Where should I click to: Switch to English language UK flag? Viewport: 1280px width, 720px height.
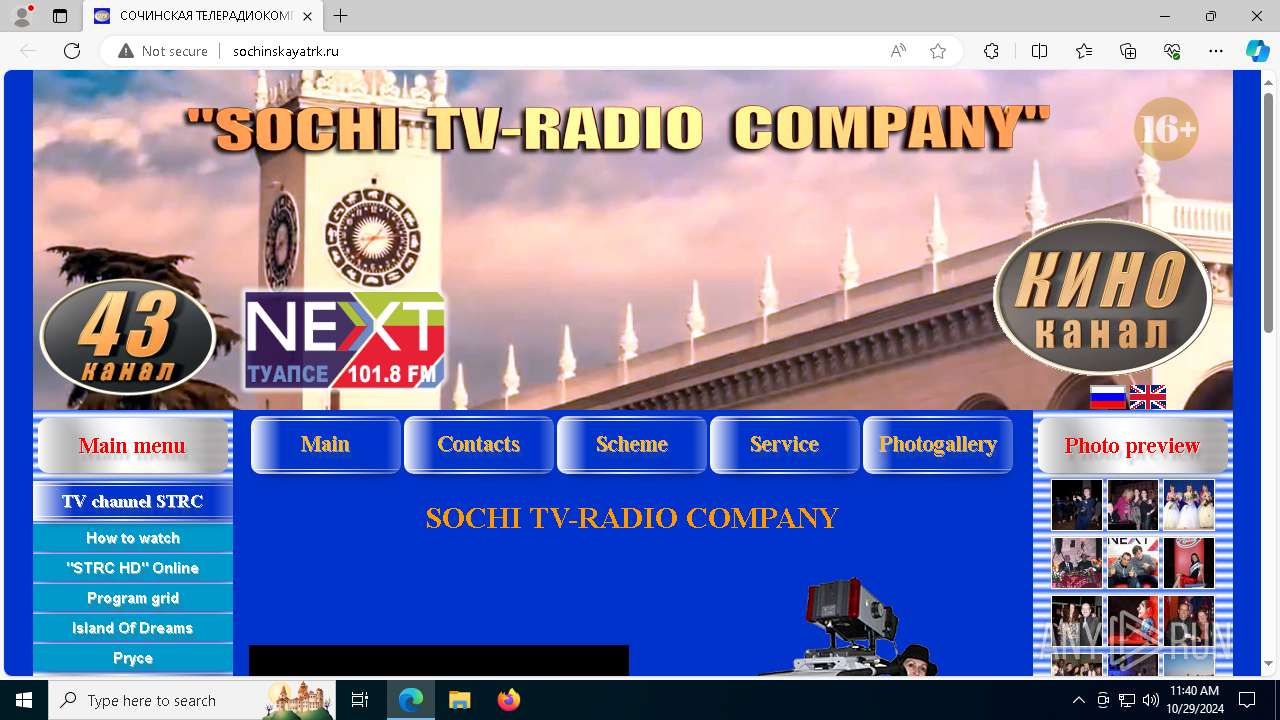coord(1147,397)
